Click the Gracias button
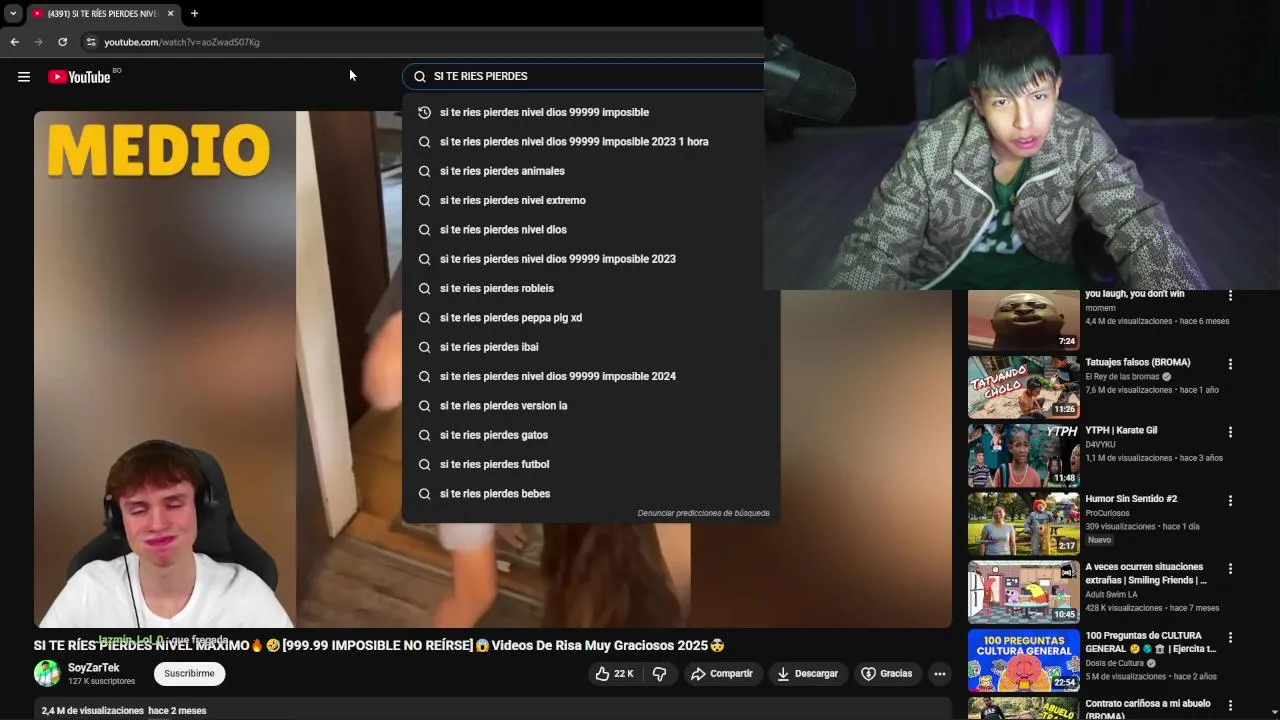The image size is (1280, 720). (x=887, y=674)
